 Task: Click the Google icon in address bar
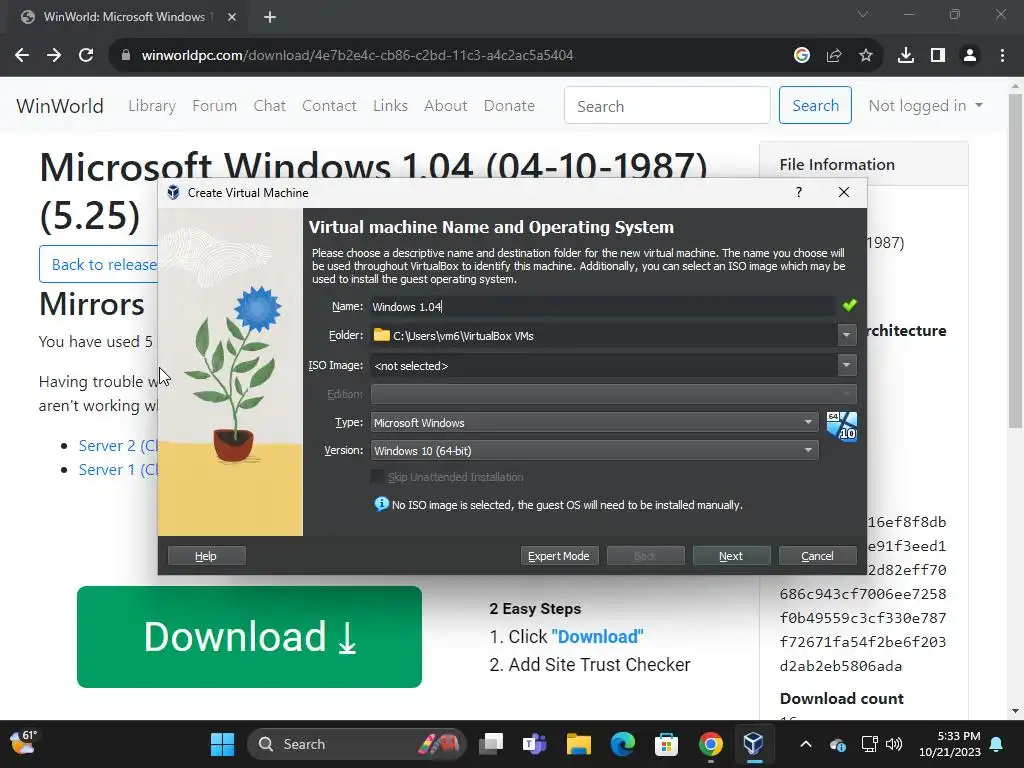[x=802, y=56]
